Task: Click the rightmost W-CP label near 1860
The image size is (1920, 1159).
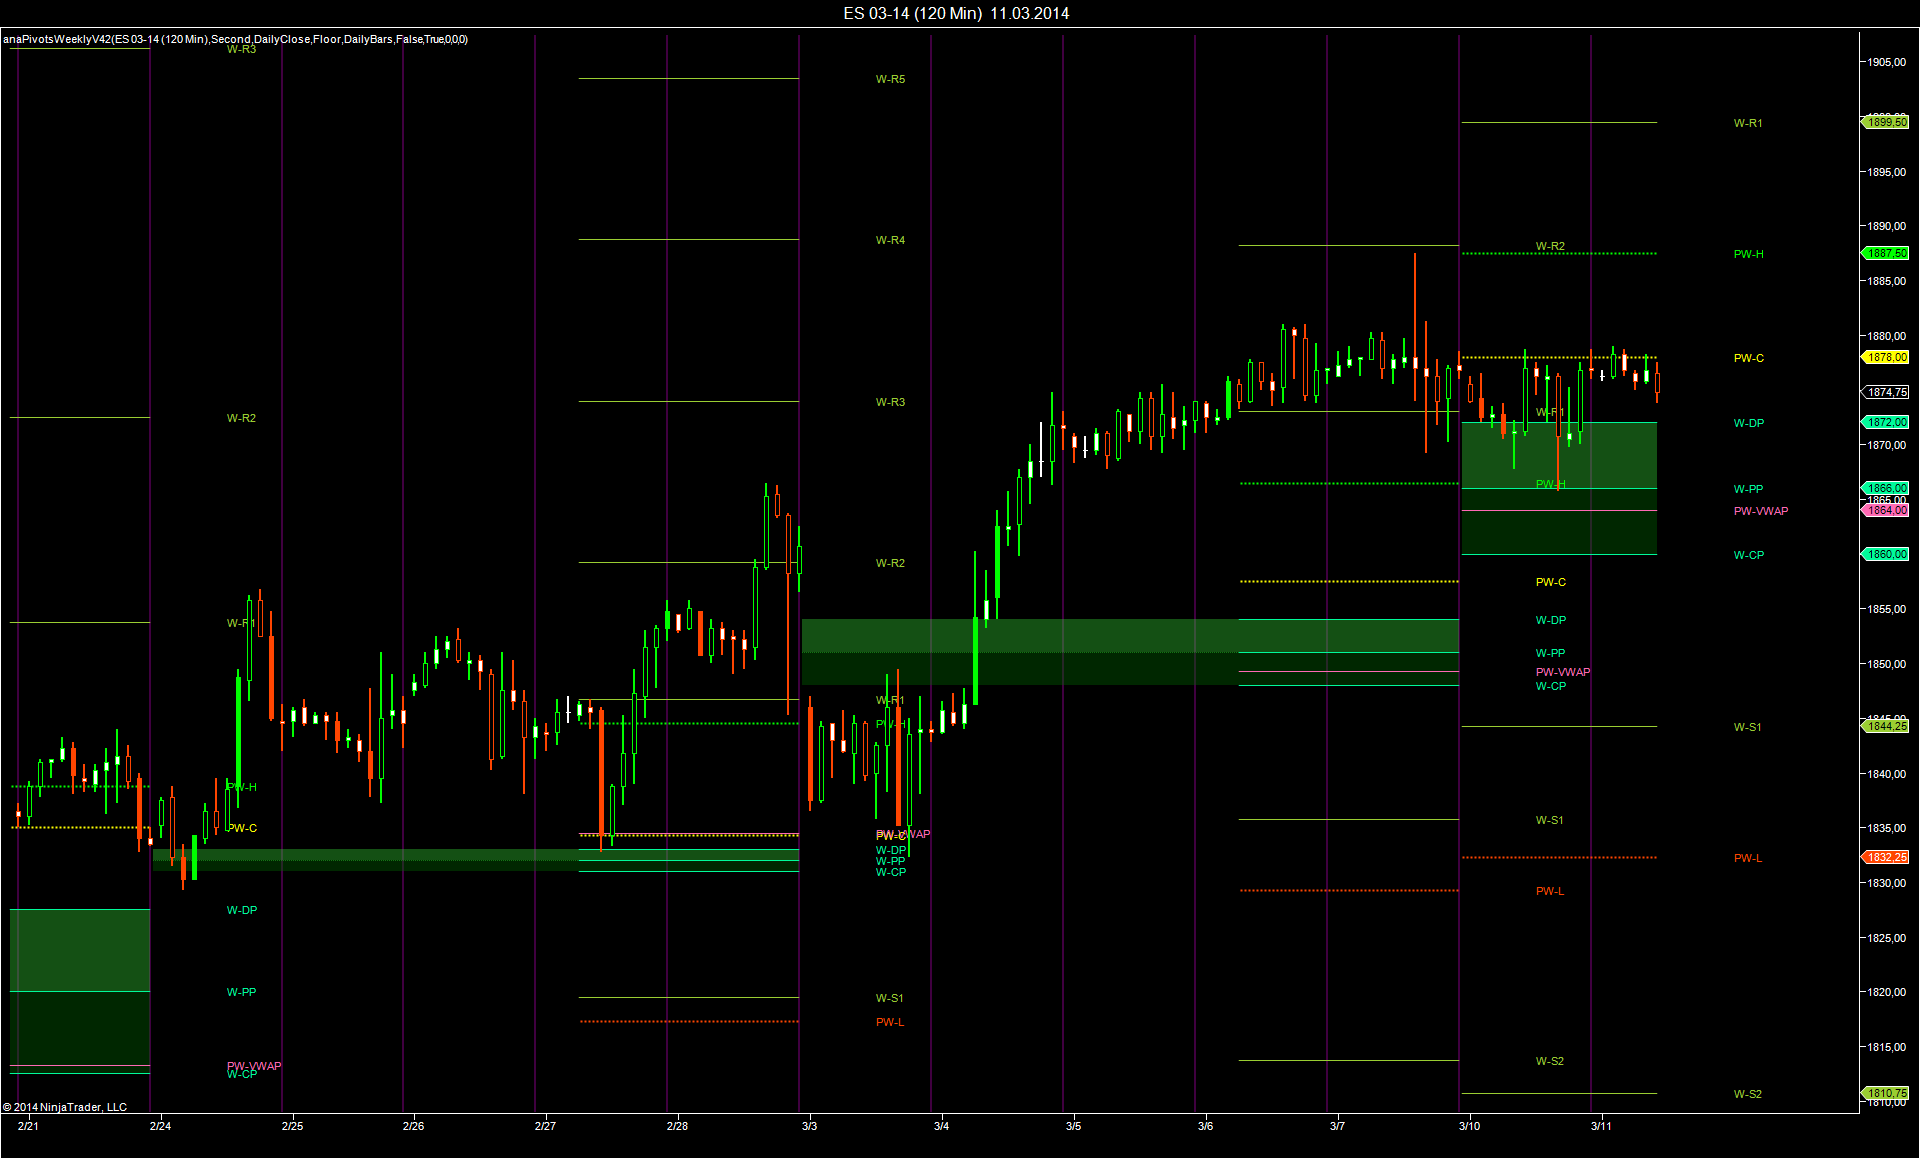Action: [1748, 555]
